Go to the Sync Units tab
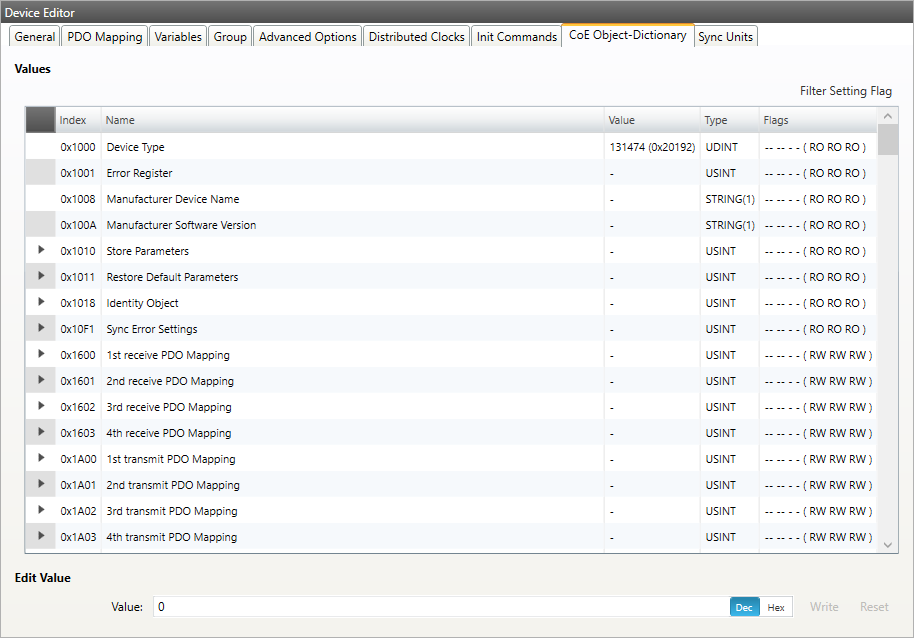914x638 pixels. tap(725, 37)
